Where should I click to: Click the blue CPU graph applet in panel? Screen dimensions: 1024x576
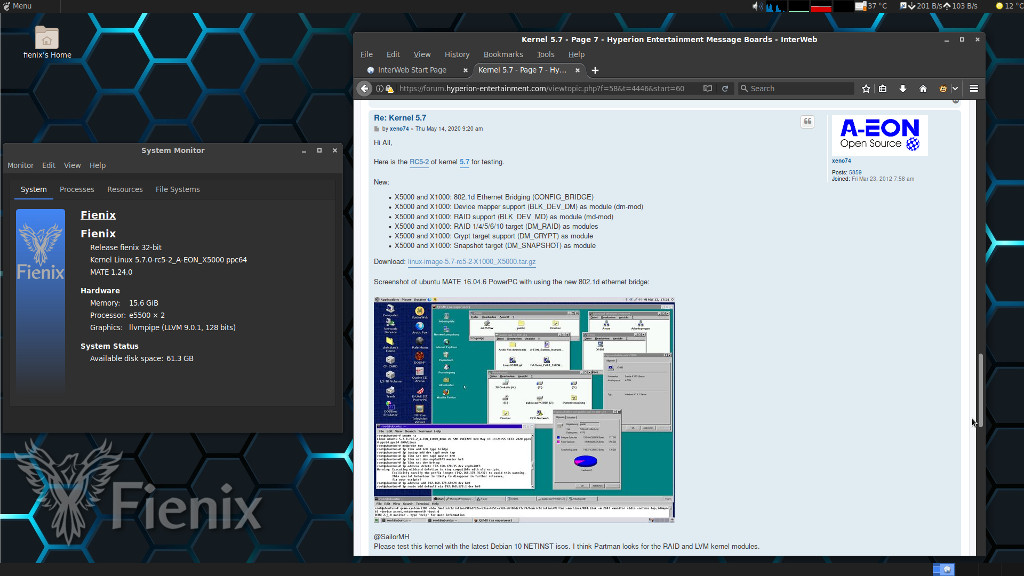[776, 6]
